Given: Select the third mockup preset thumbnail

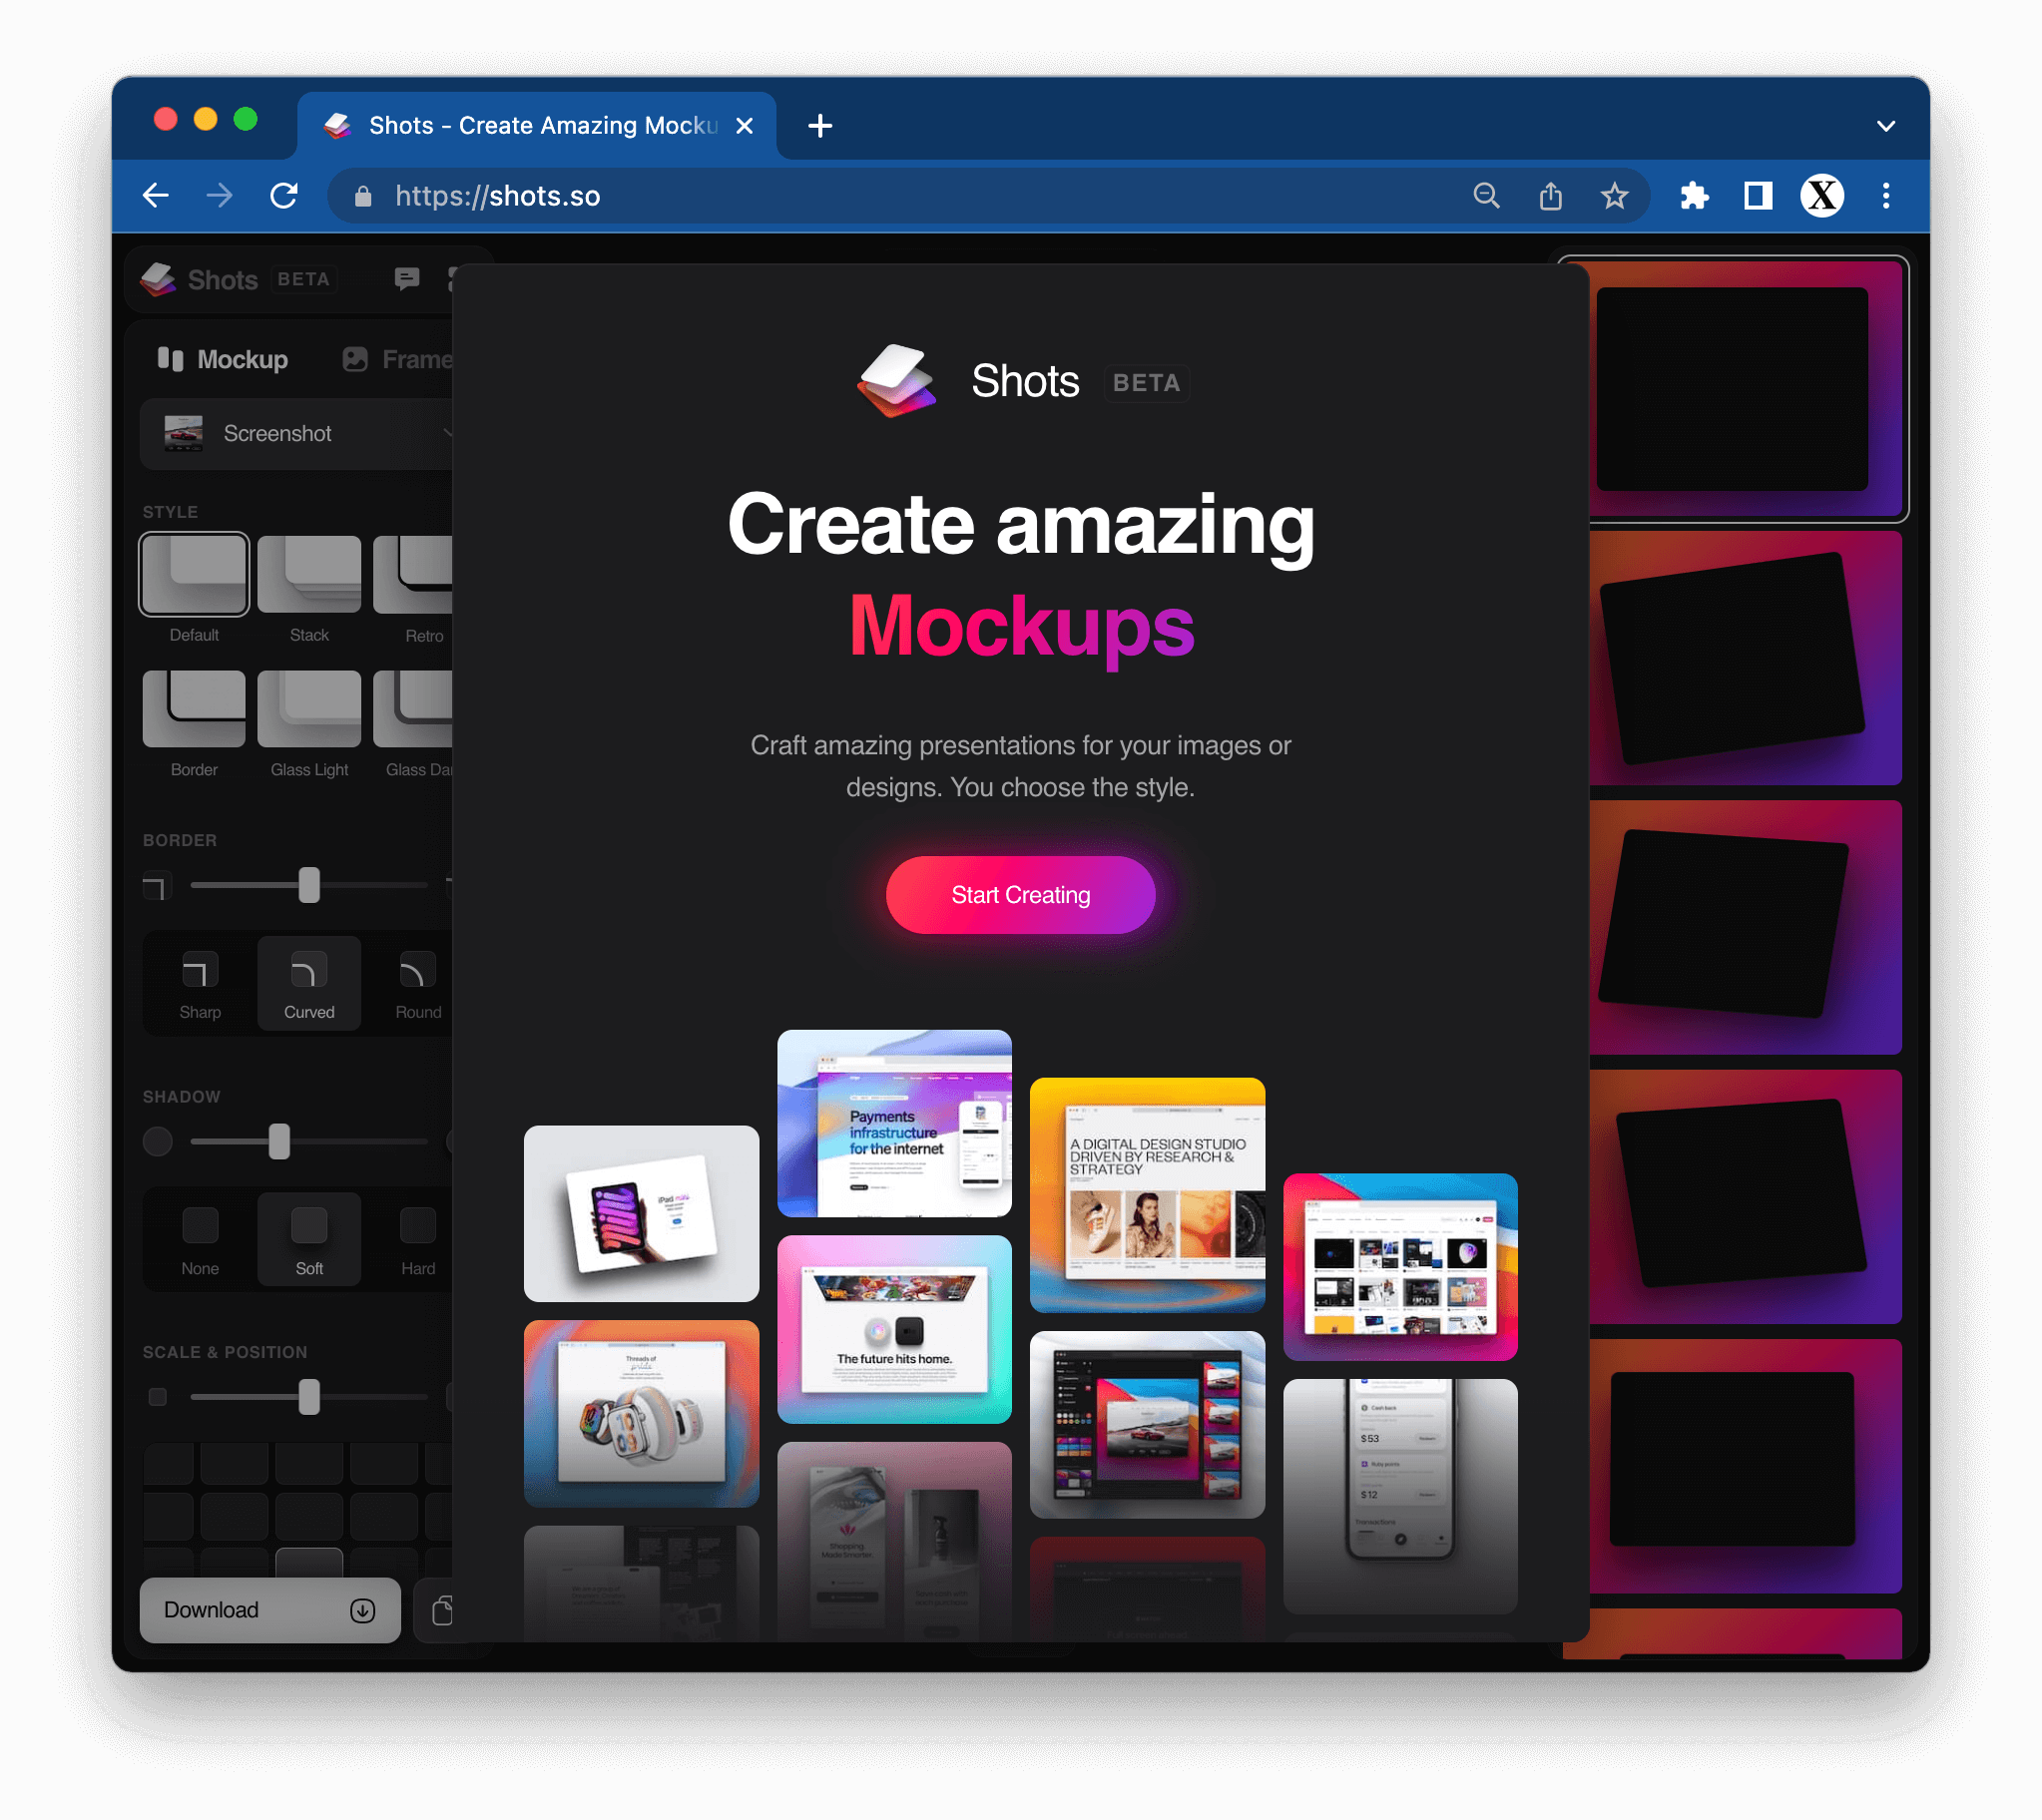Looking at the screenshot, I should tap(1745, 927).
